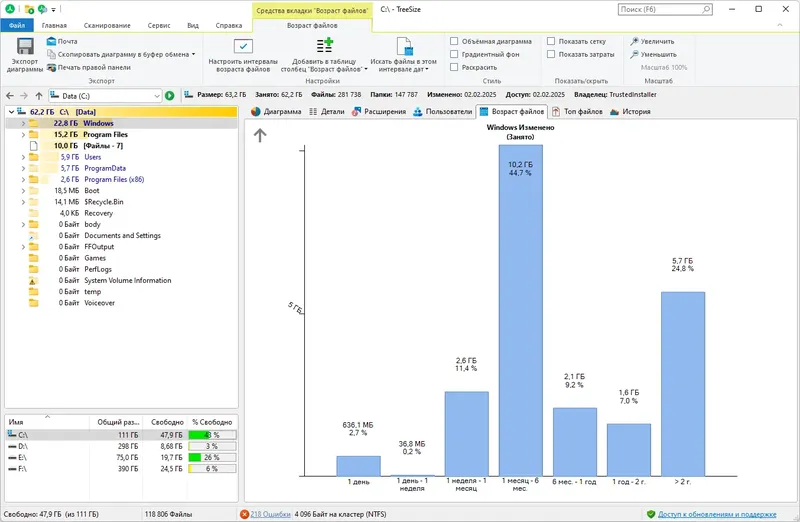Click the Export diagram (Экспорт диаграммы) icon
The height and width of the screenshot is (522, 800).
[25, 46]
